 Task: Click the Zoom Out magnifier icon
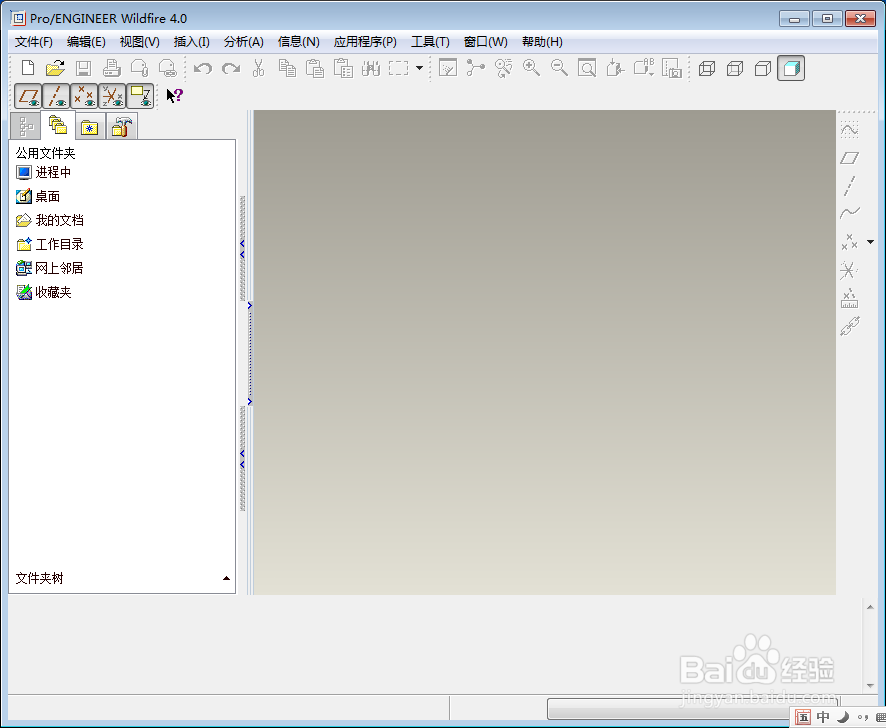coord(559,68)
